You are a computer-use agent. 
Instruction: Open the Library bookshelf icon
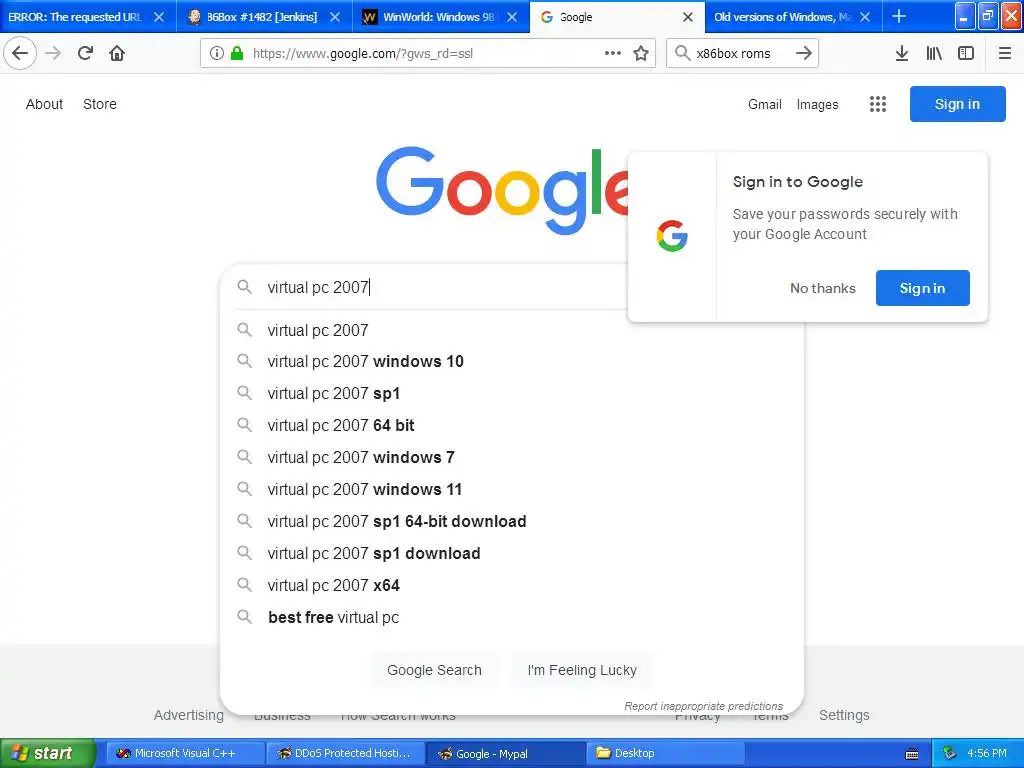[x=934, y=54]
